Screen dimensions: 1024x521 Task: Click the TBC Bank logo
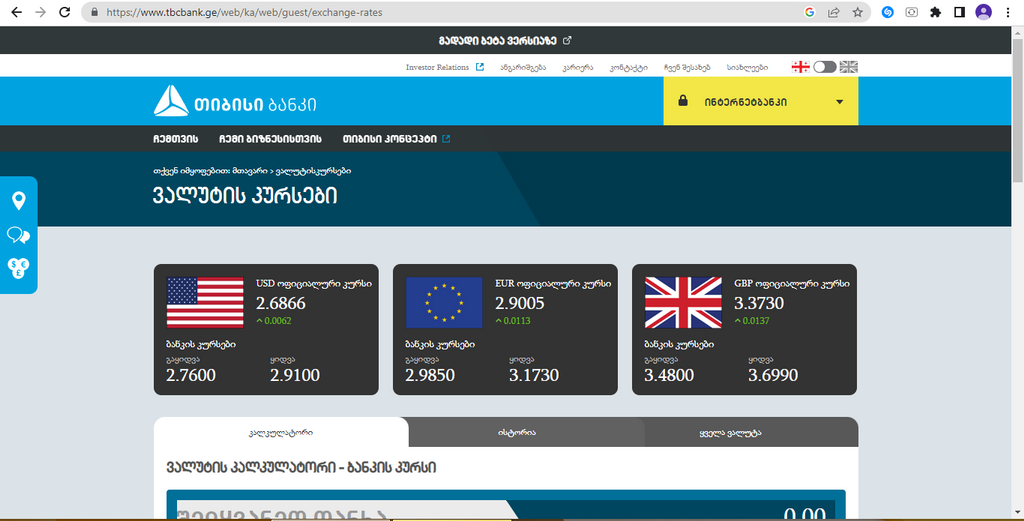click(235, 101)
